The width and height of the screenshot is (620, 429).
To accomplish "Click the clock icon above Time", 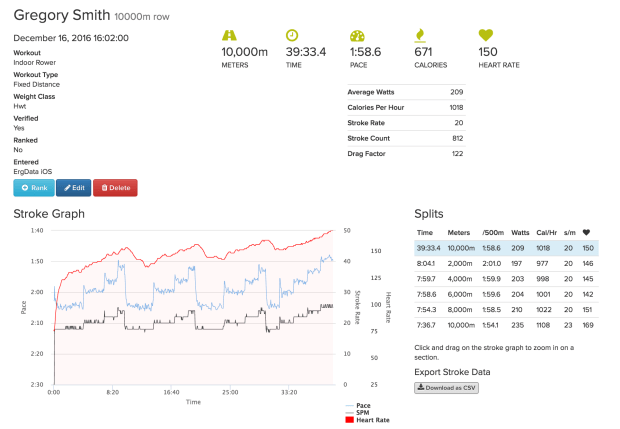I will tap(292, 33).
